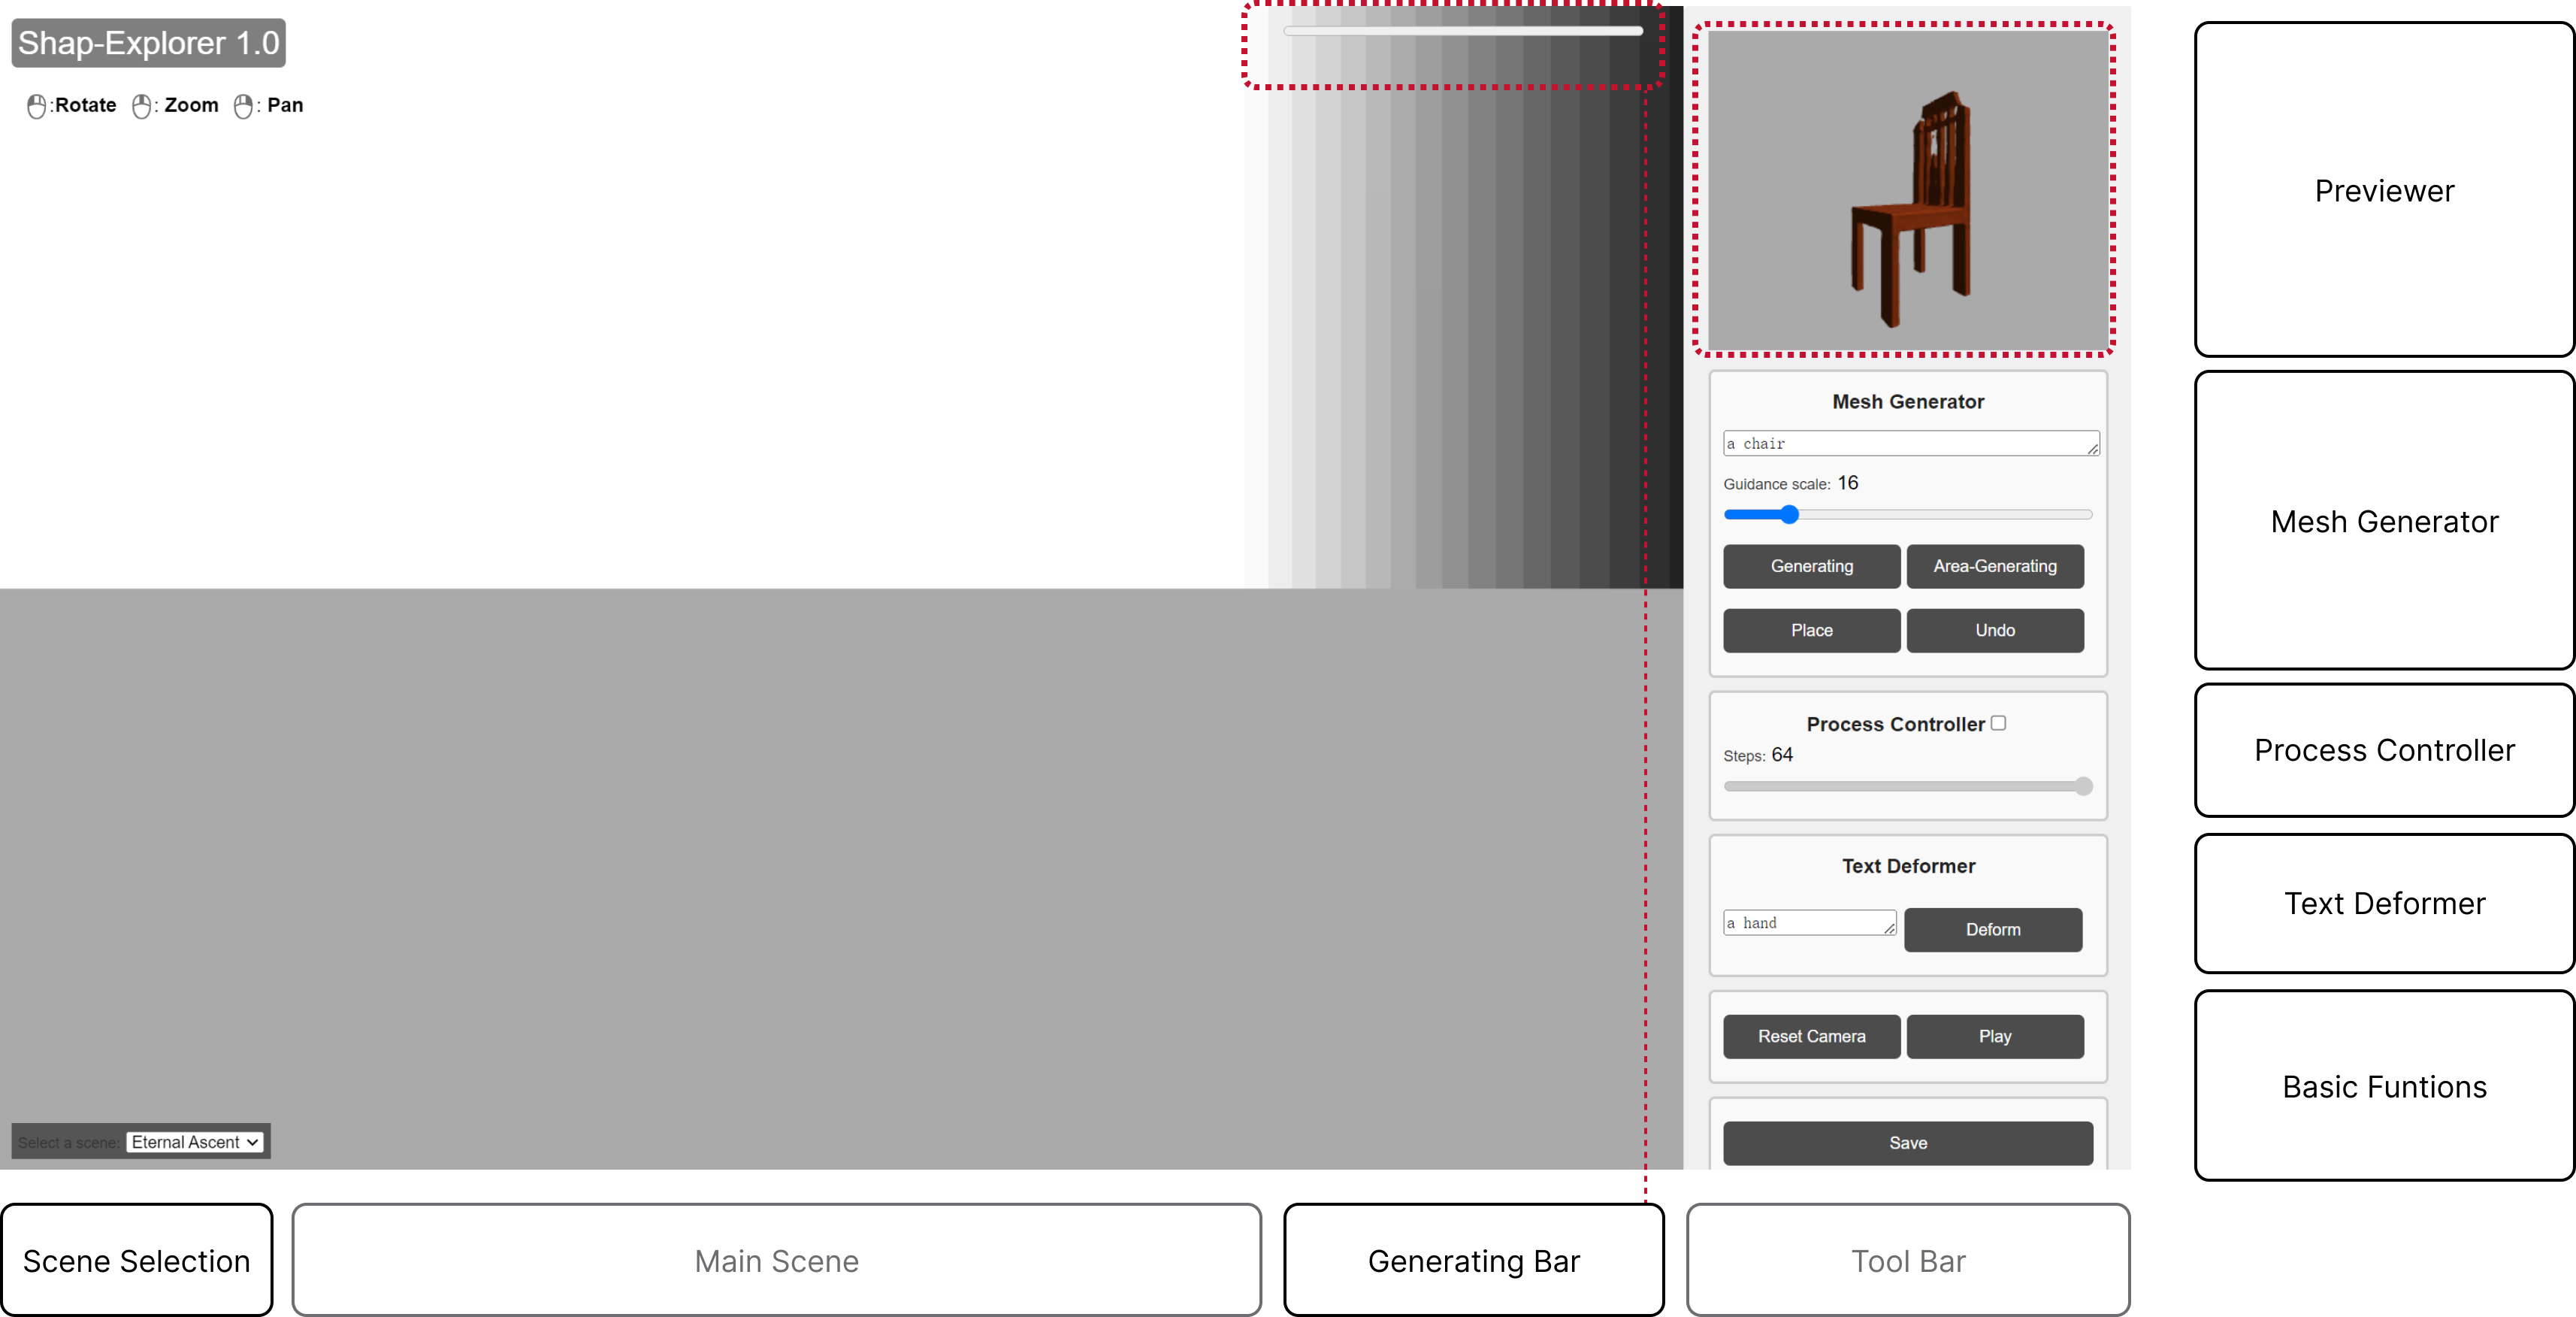Save the current scene

1907,1142
